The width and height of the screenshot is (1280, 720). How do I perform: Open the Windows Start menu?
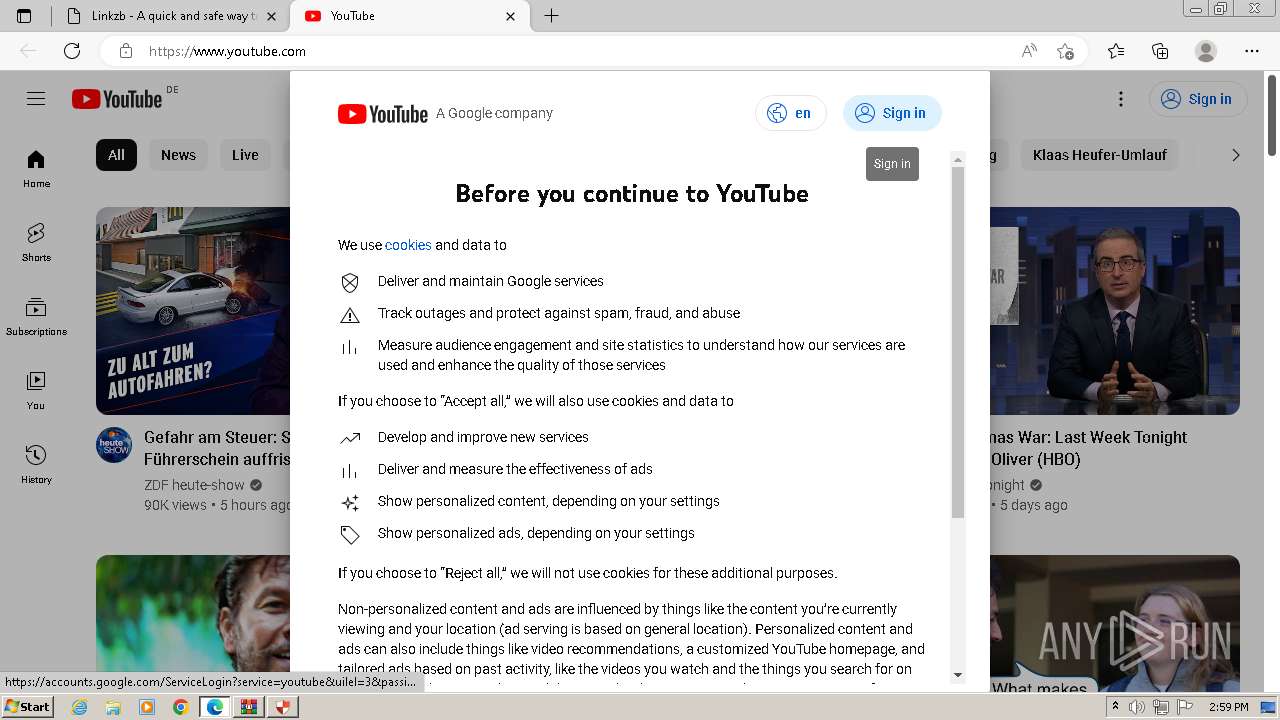point(28,707)
